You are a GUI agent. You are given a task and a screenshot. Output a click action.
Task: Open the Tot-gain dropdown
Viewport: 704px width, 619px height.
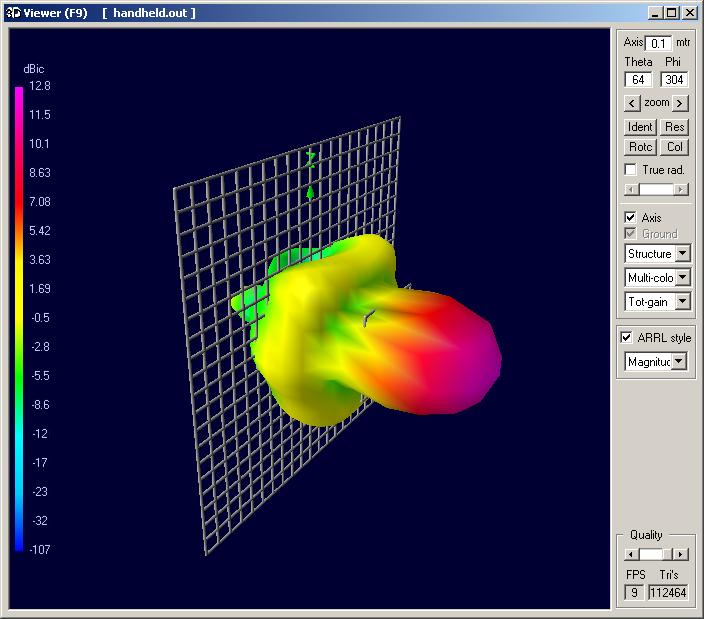click(x=682, y=302)
